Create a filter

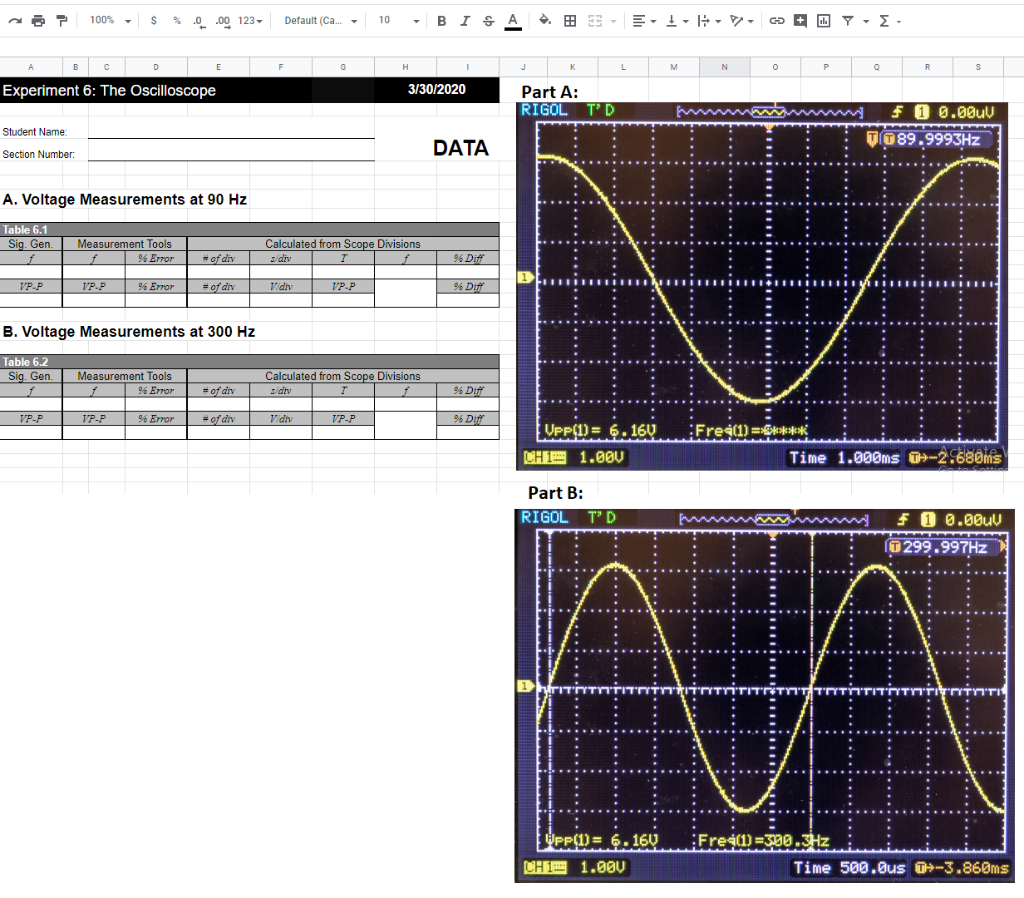pyautogui.click(x=847, y=20)
